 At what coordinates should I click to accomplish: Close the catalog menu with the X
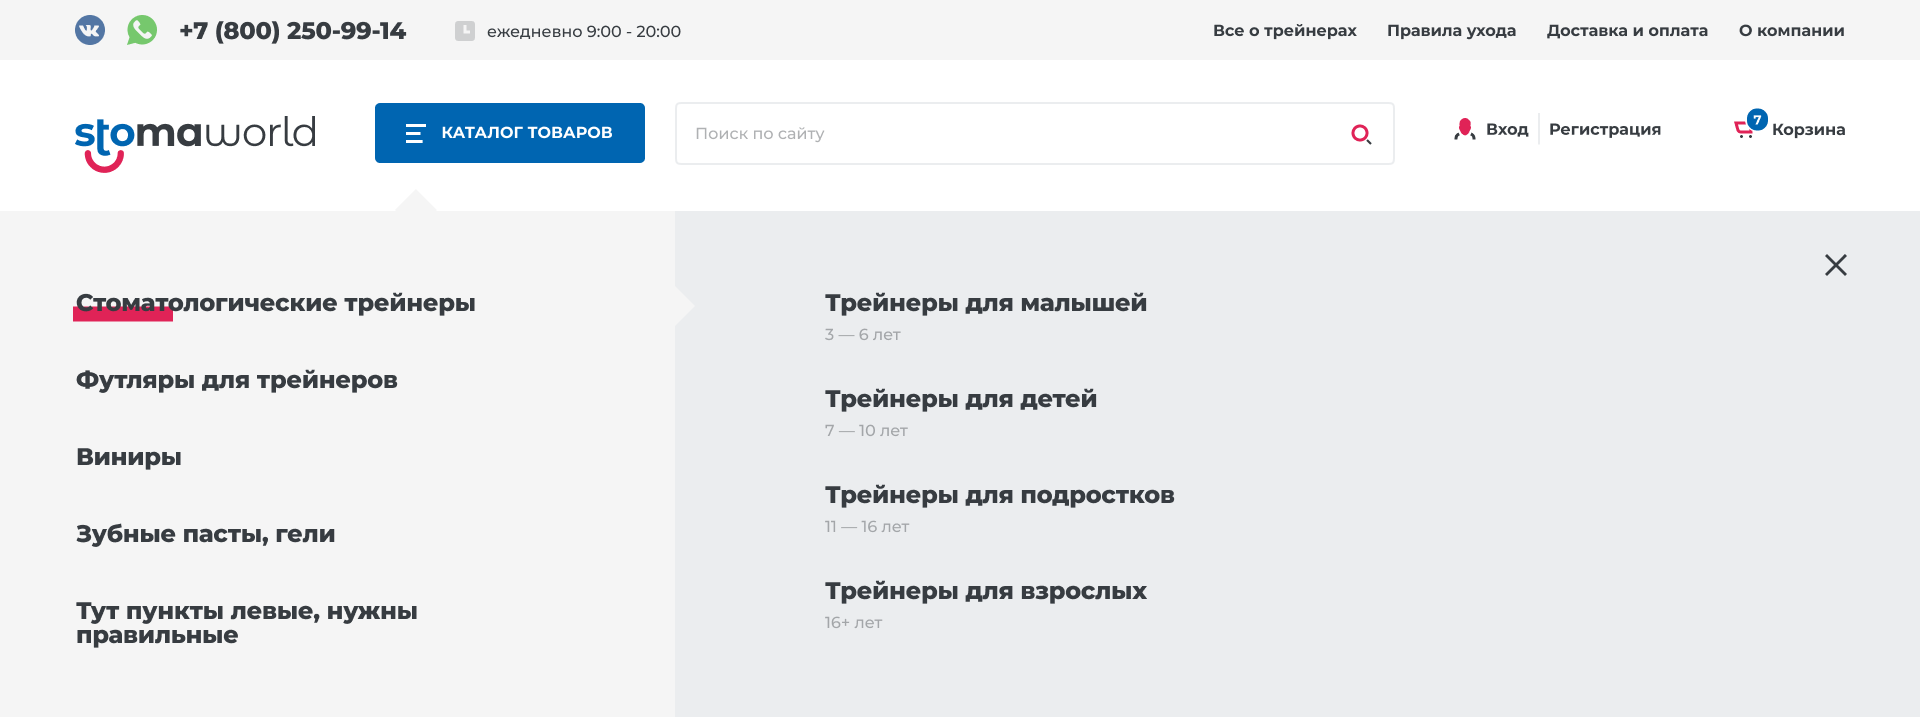(1836, 265)
